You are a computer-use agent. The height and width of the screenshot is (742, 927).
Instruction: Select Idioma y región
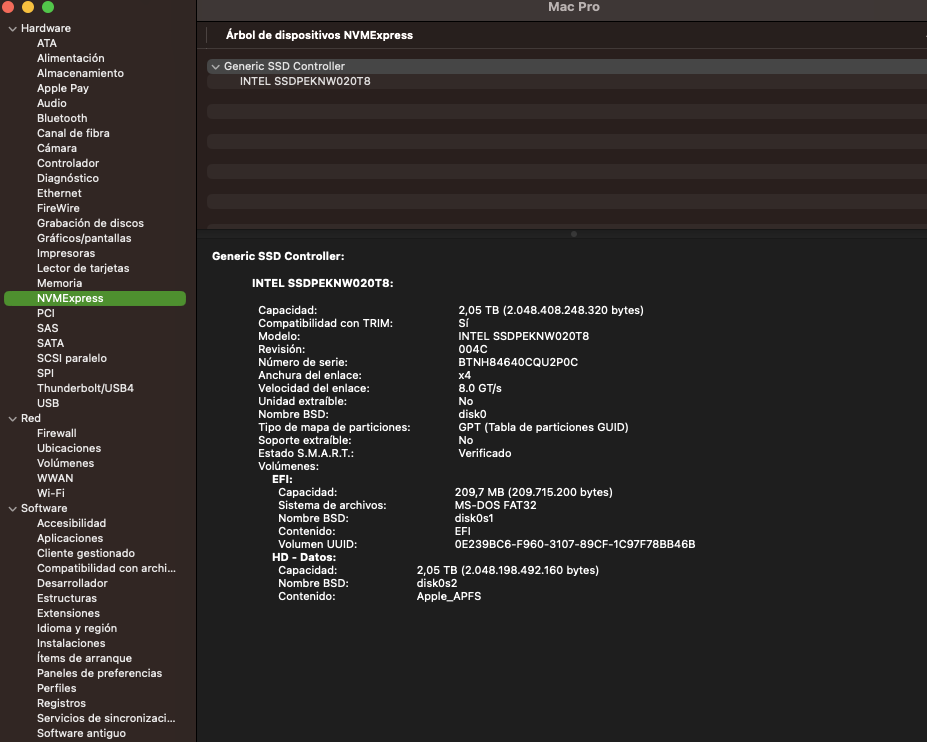(x=77, y=628)
